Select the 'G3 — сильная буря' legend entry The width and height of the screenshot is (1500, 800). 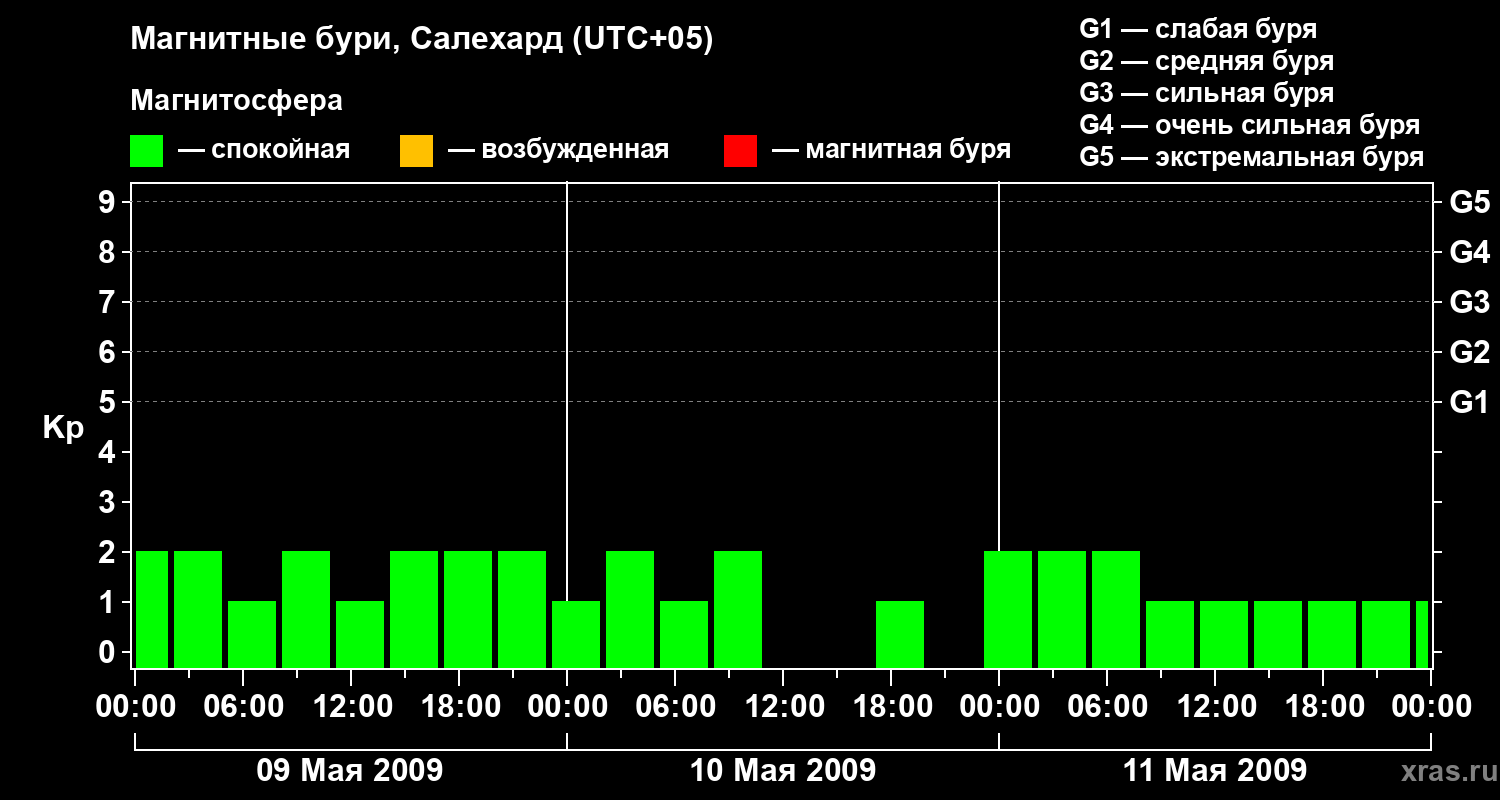pos(1206,93)
